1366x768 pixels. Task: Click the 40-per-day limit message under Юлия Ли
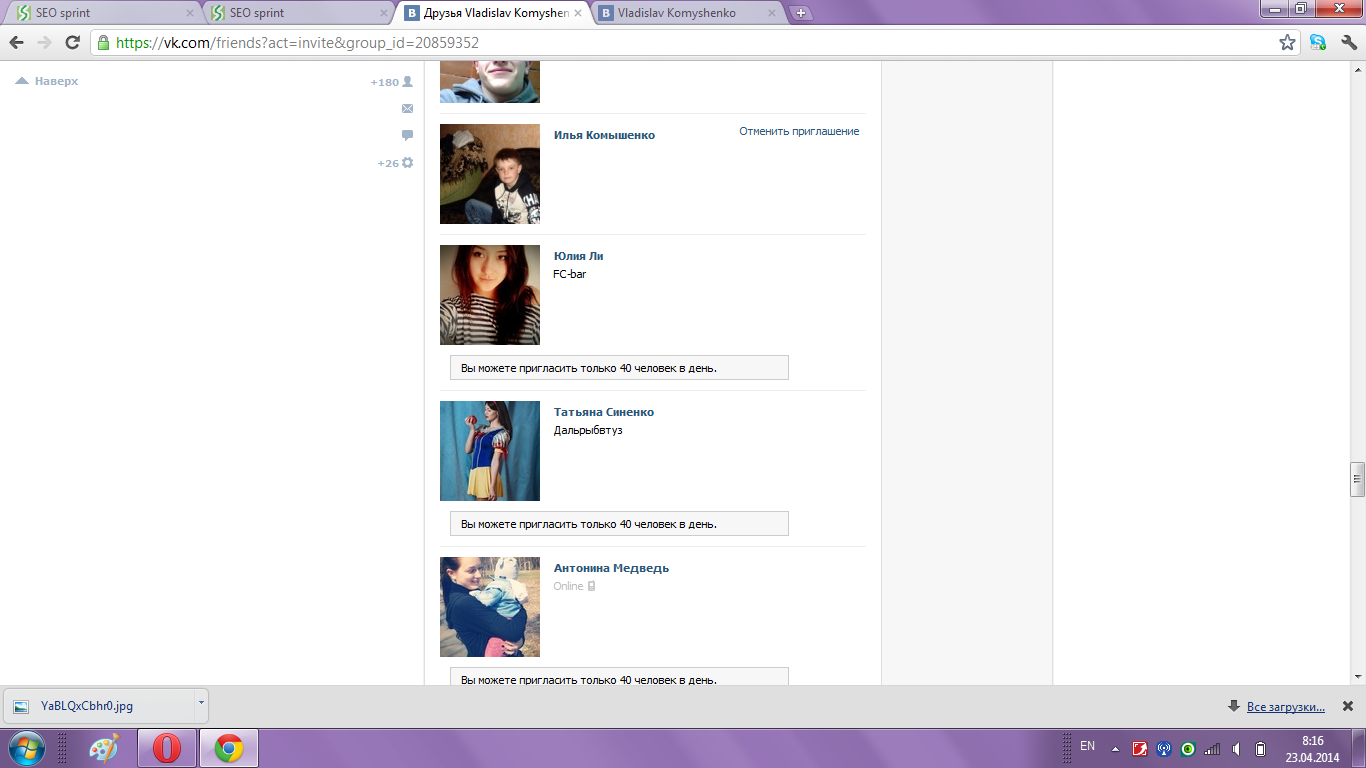[619, 368]
